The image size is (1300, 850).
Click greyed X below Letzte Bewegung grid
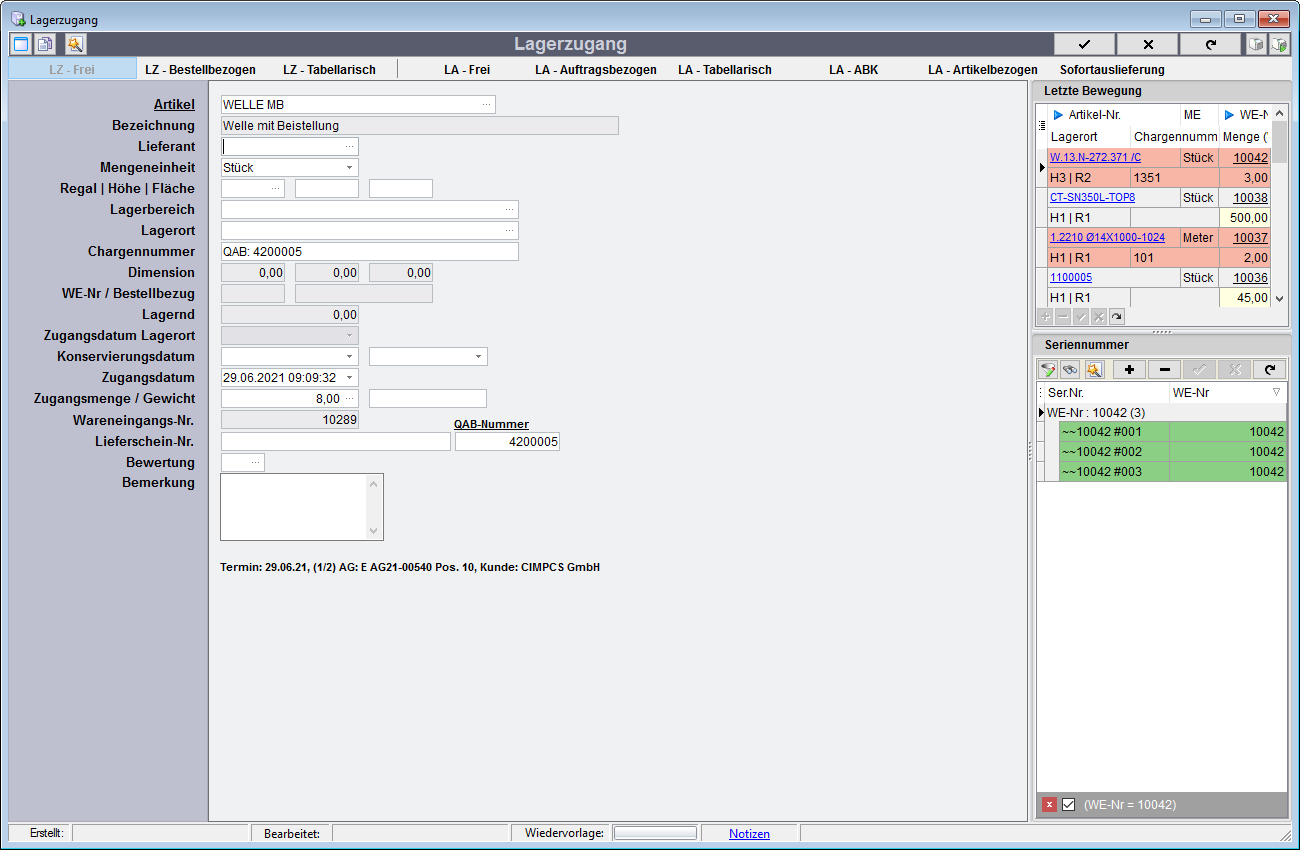click(1099, 316)
